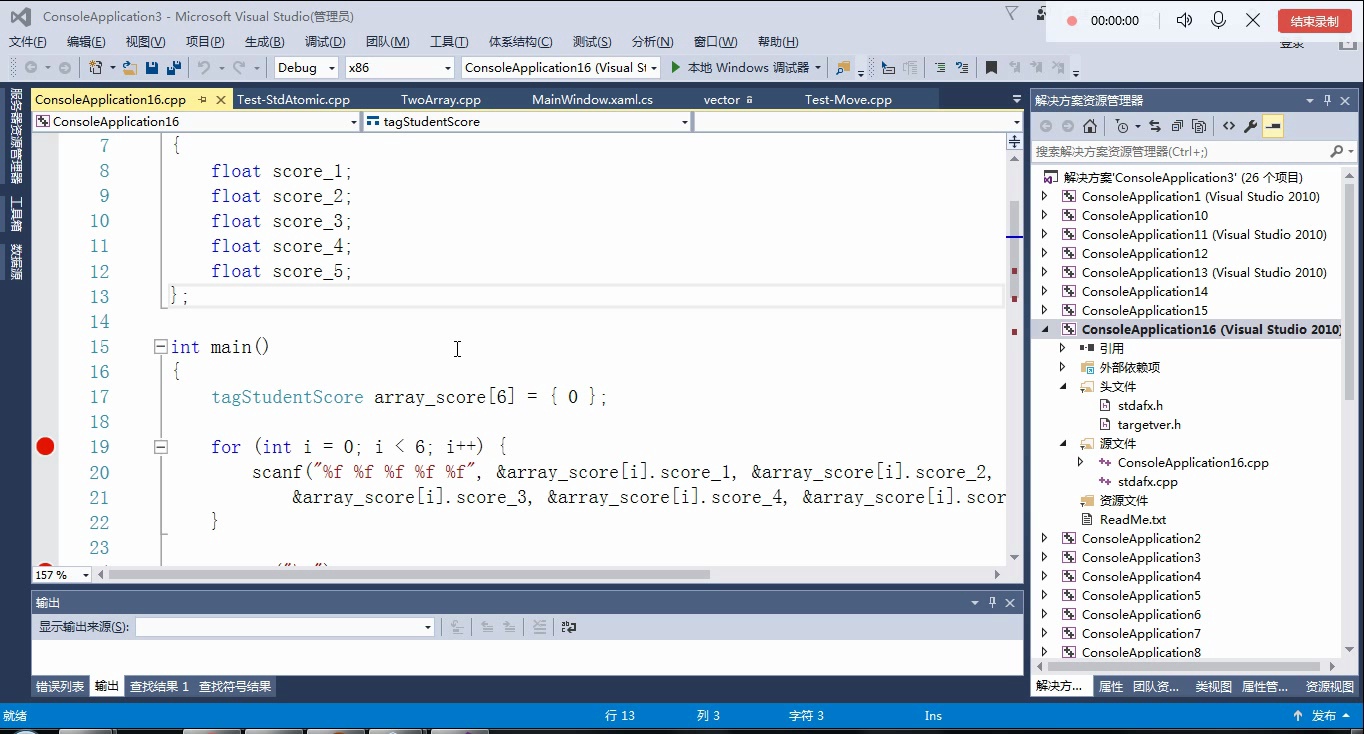Collapse the ConsoleApplication16 project node
The image size is (1364, 734).
coord(1045,329)
